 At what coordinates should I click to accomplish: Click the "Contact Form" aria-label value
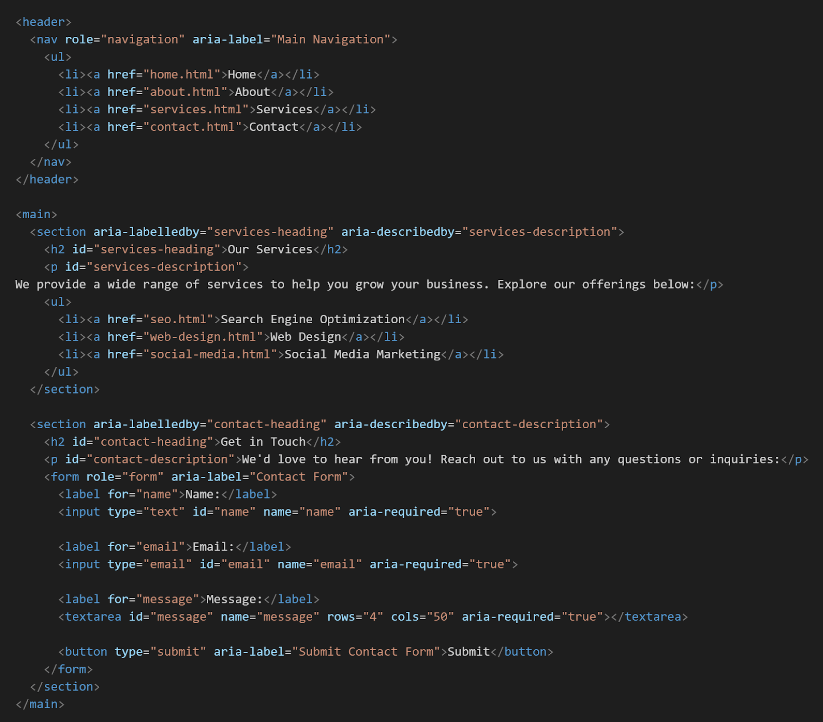click(x=299, y=476)
